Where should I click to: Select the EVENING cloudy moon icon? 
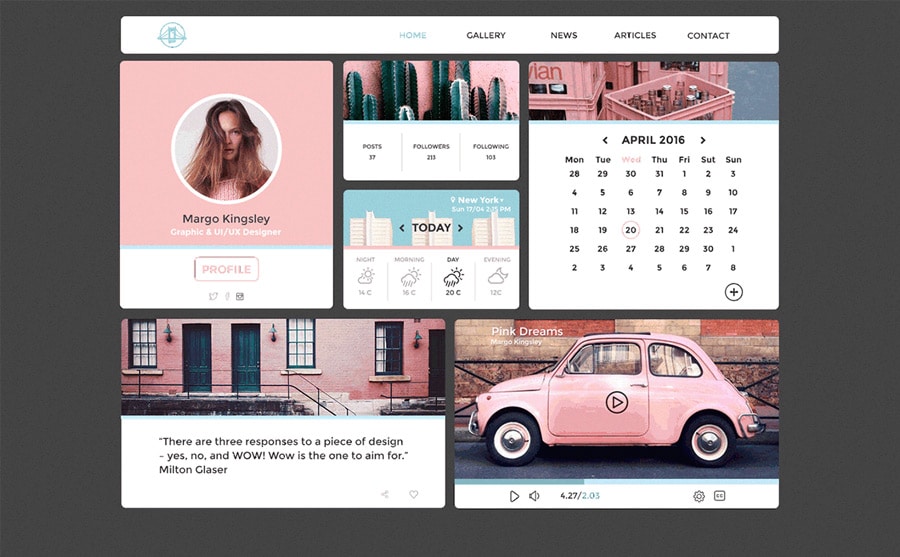click(x=497, y=276)
